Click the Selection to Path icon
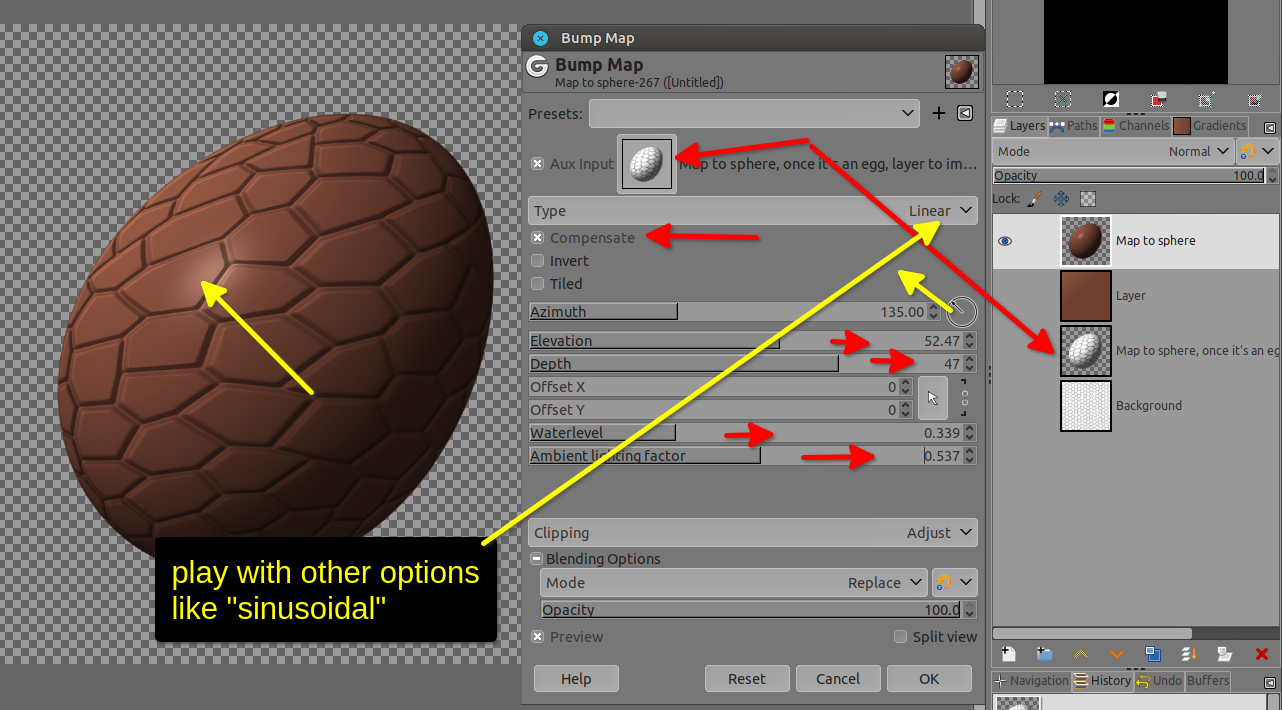Image resolution: width=1282 pixels, height=710 pixels. point(1207,99)
